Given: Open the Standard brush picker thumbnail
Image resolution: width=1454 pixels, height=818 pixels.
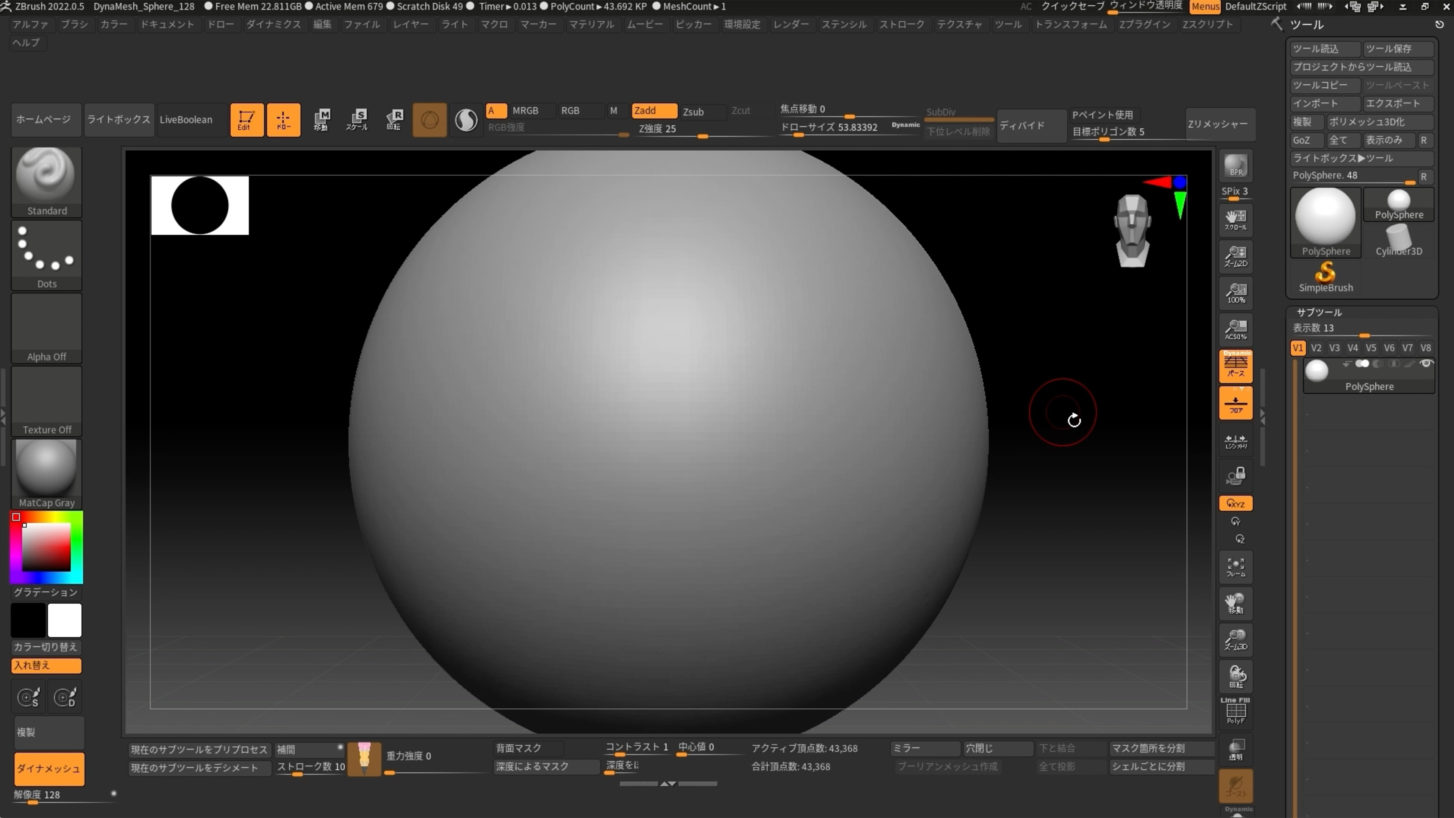Looking at the screenshot, I should (x=46, y=181).
